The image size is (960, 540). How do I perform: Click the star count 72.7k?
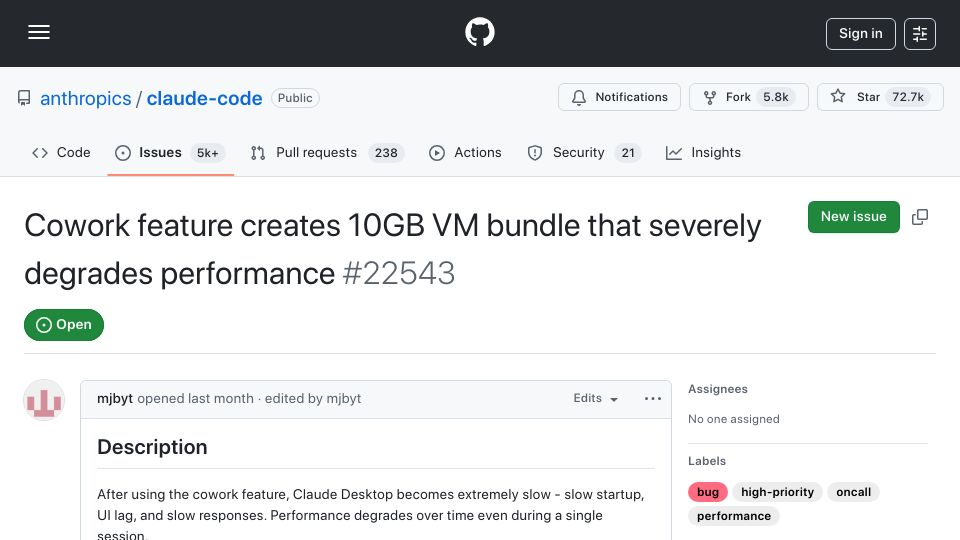tap(907, 97)
